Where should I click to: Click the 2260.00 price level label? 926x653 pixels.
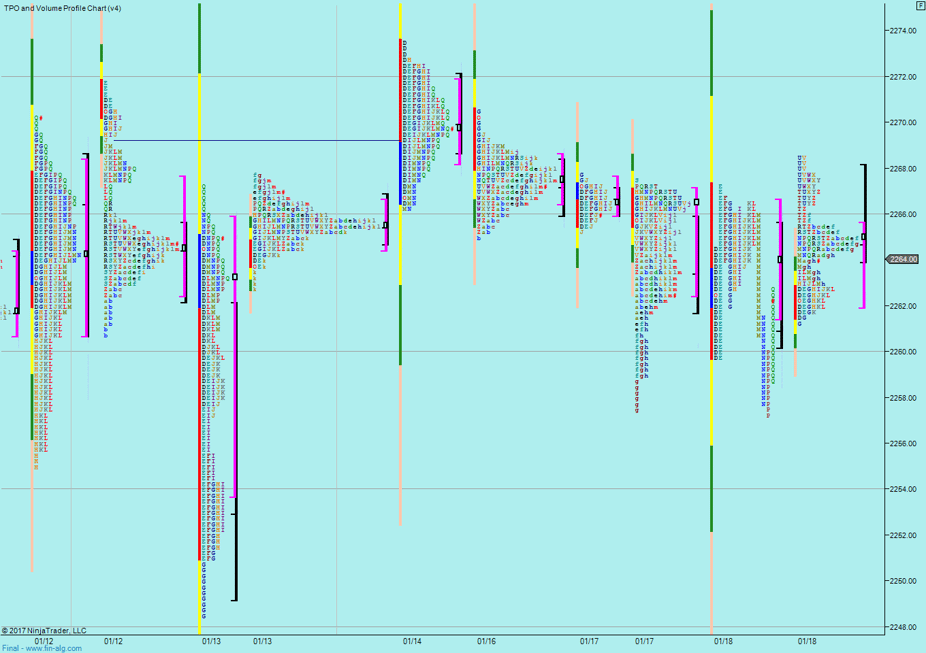tap(903, 352)
